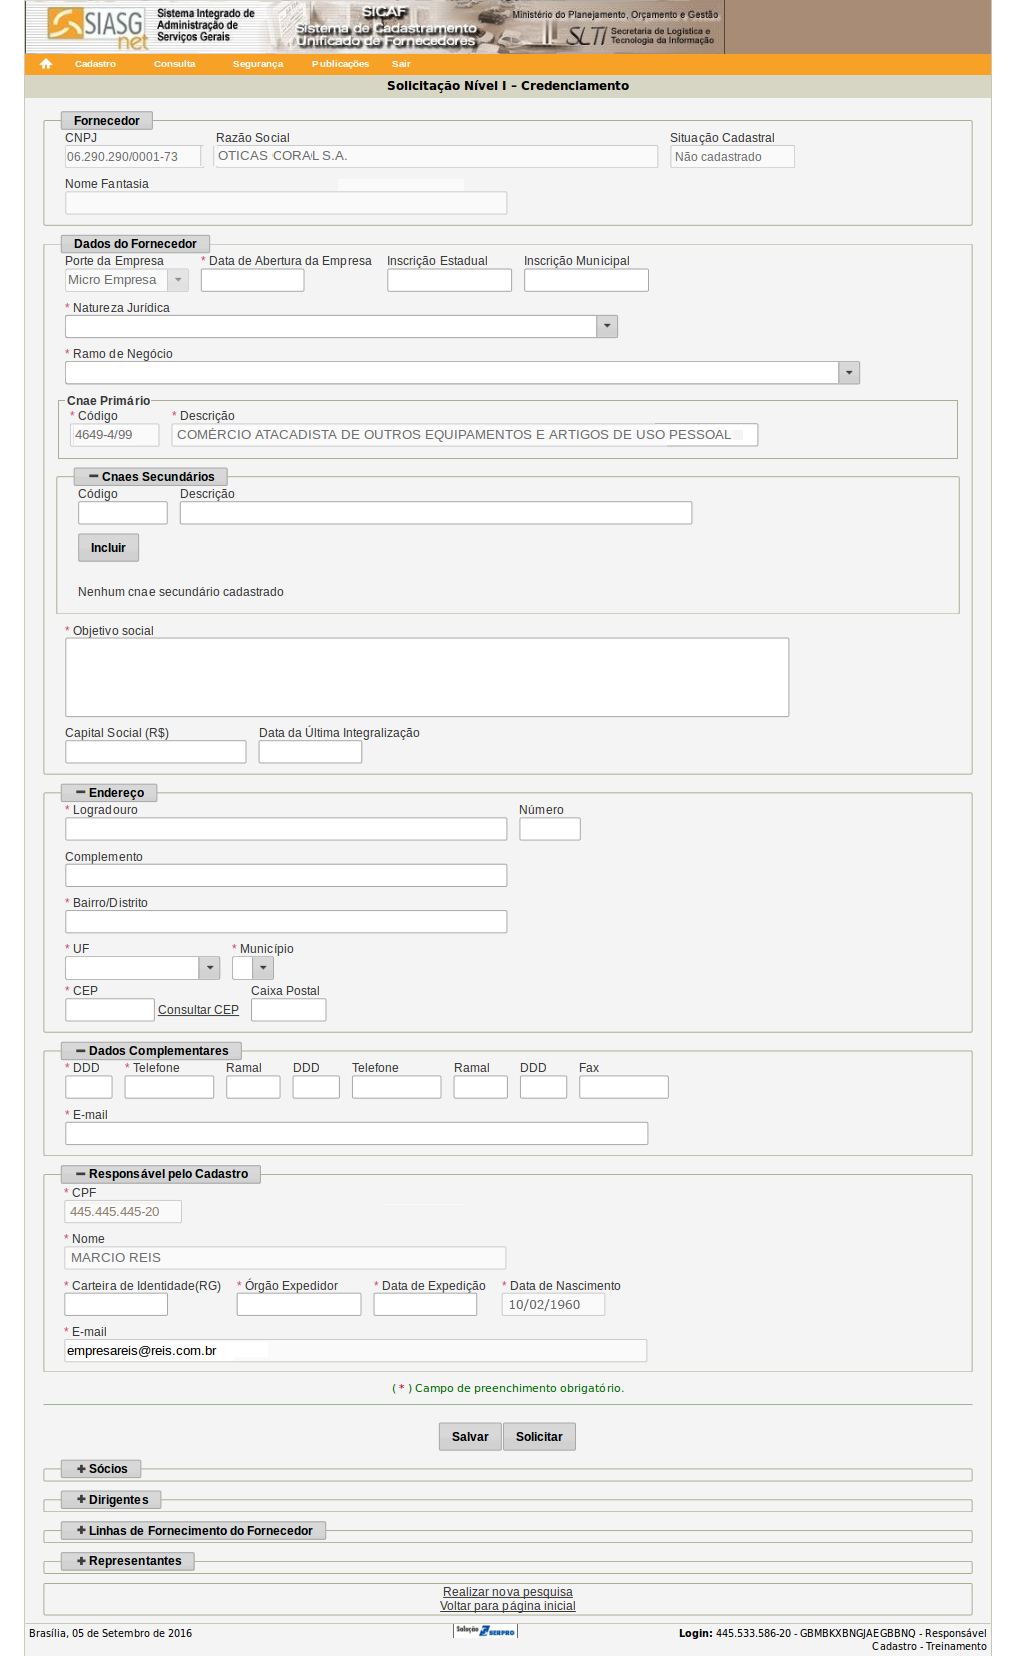
Task: Focus the required Telefone field
Action: (x=169, y=1087)
